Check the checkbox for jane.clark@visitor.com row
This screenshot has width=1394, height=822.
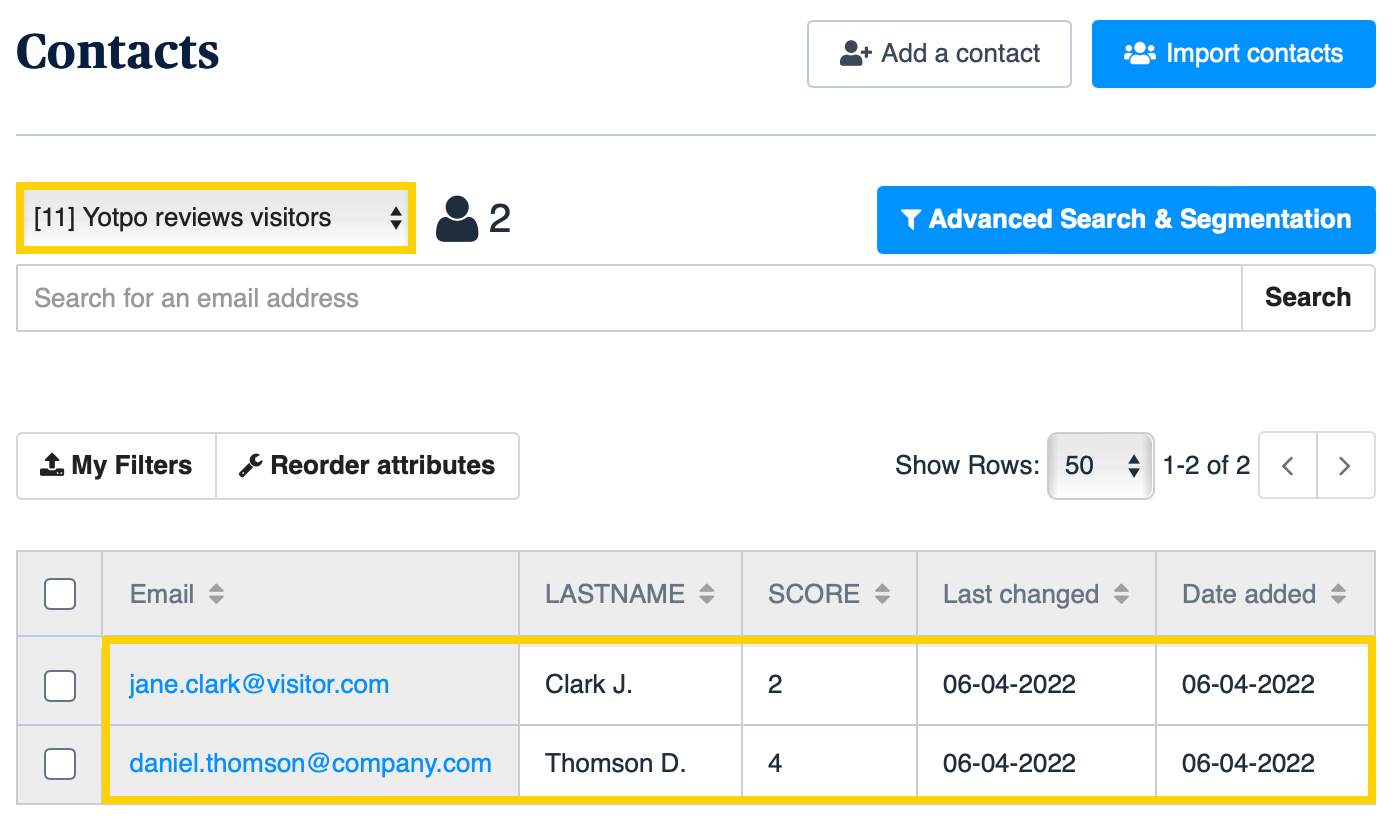tap(59, 685)
